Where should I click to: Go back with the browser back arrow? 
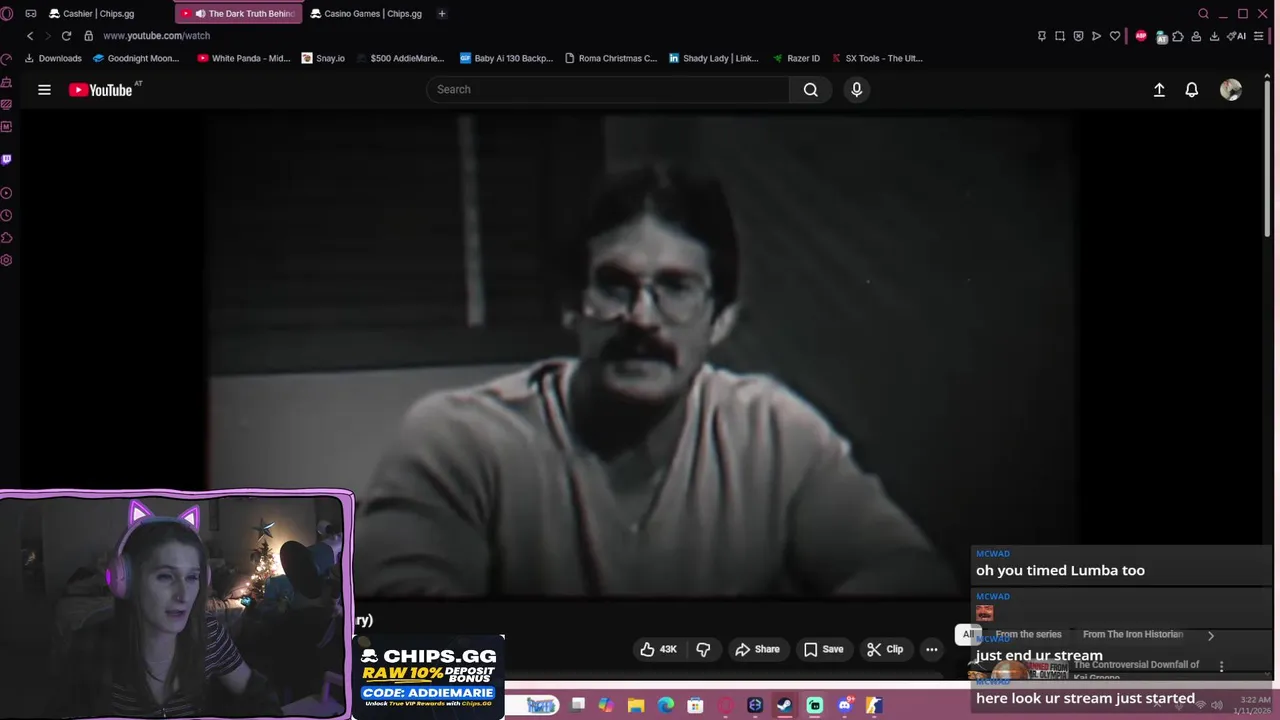(30, 36)
